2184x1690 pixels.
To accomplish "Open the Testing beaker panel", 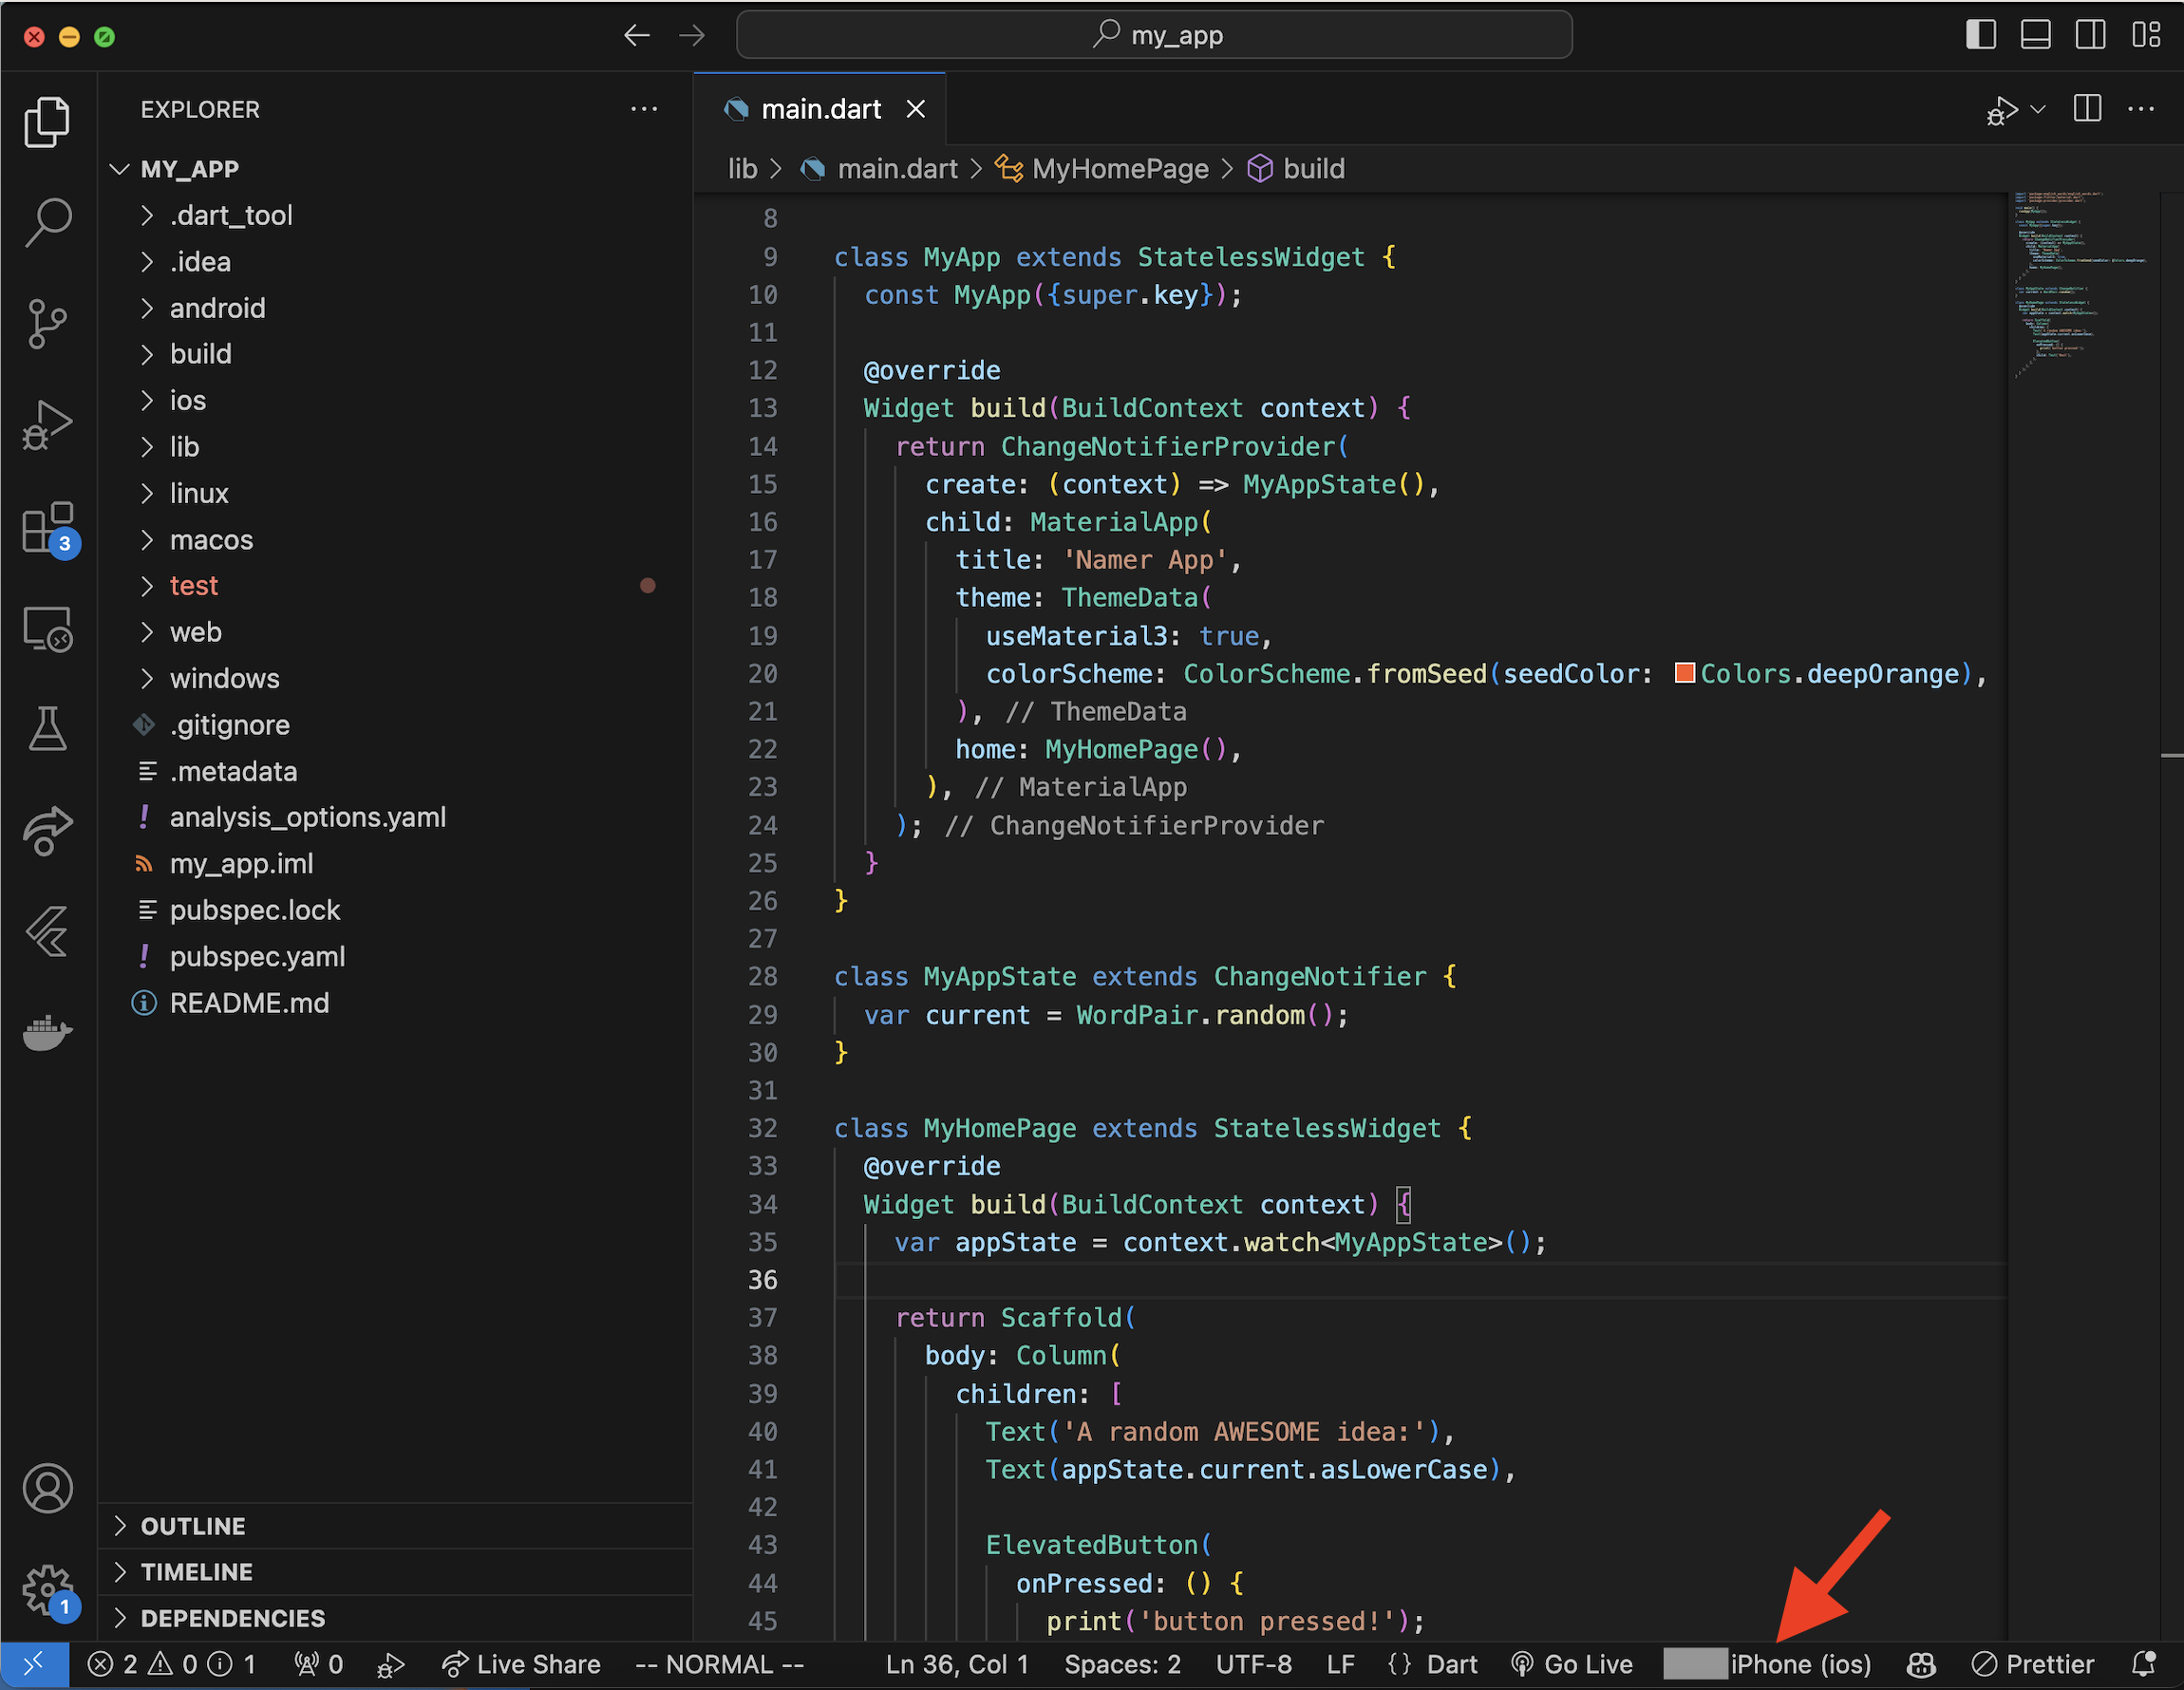I will pos(47,728).
